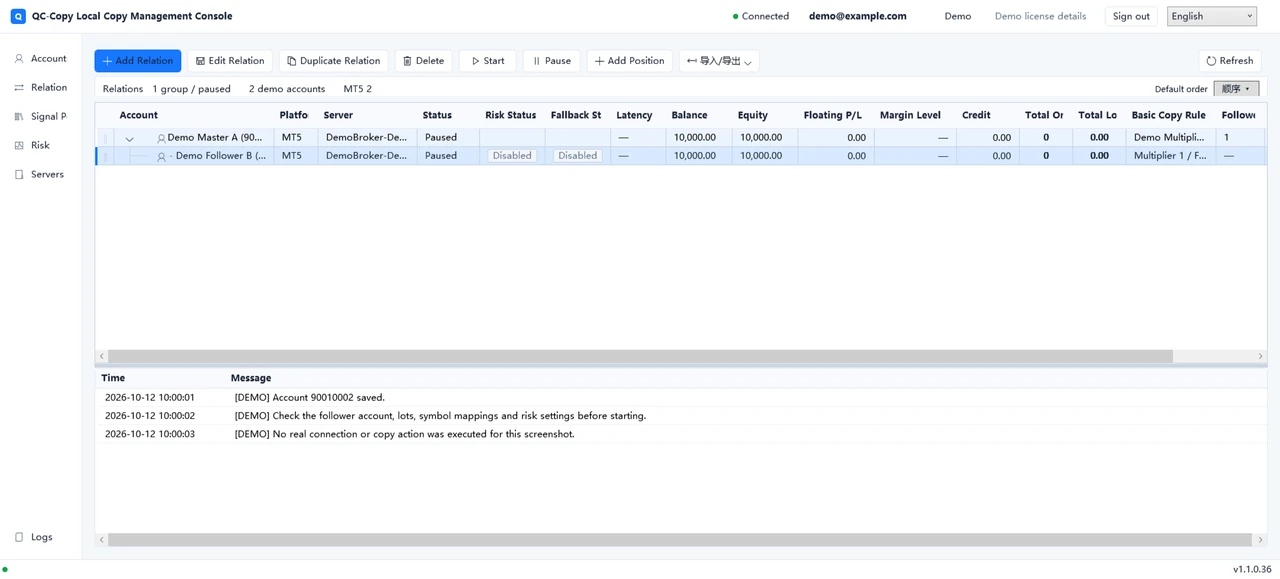Image resolution: width=1280 pixels, height=579 pixels.
Task: Click the Disabled Fallback Status tag
Action: 578,156
